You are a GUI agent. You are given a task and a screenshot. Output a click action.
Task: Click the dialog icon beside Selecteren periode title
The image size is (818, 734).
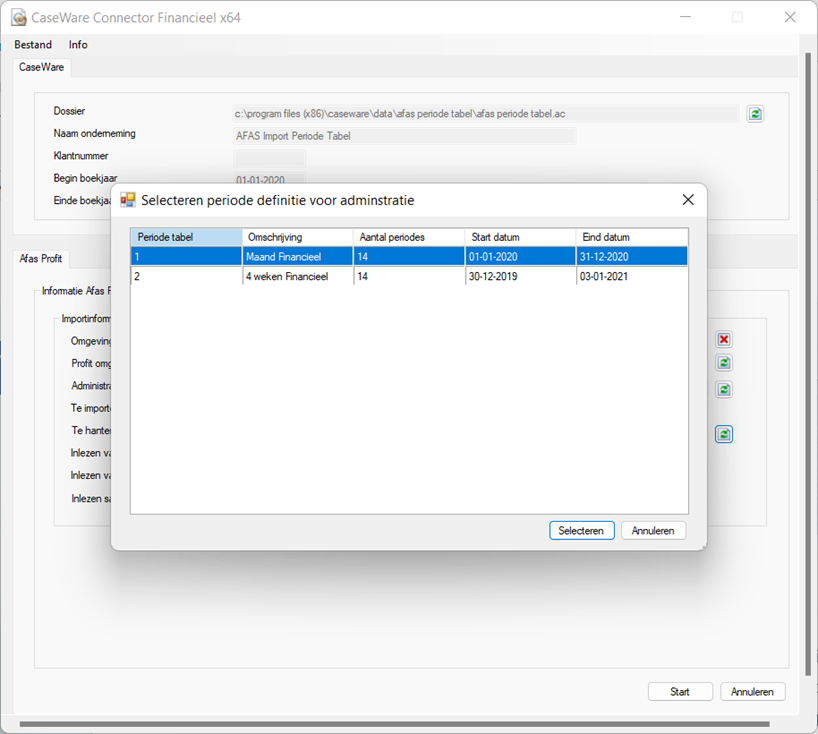(128, 200)
